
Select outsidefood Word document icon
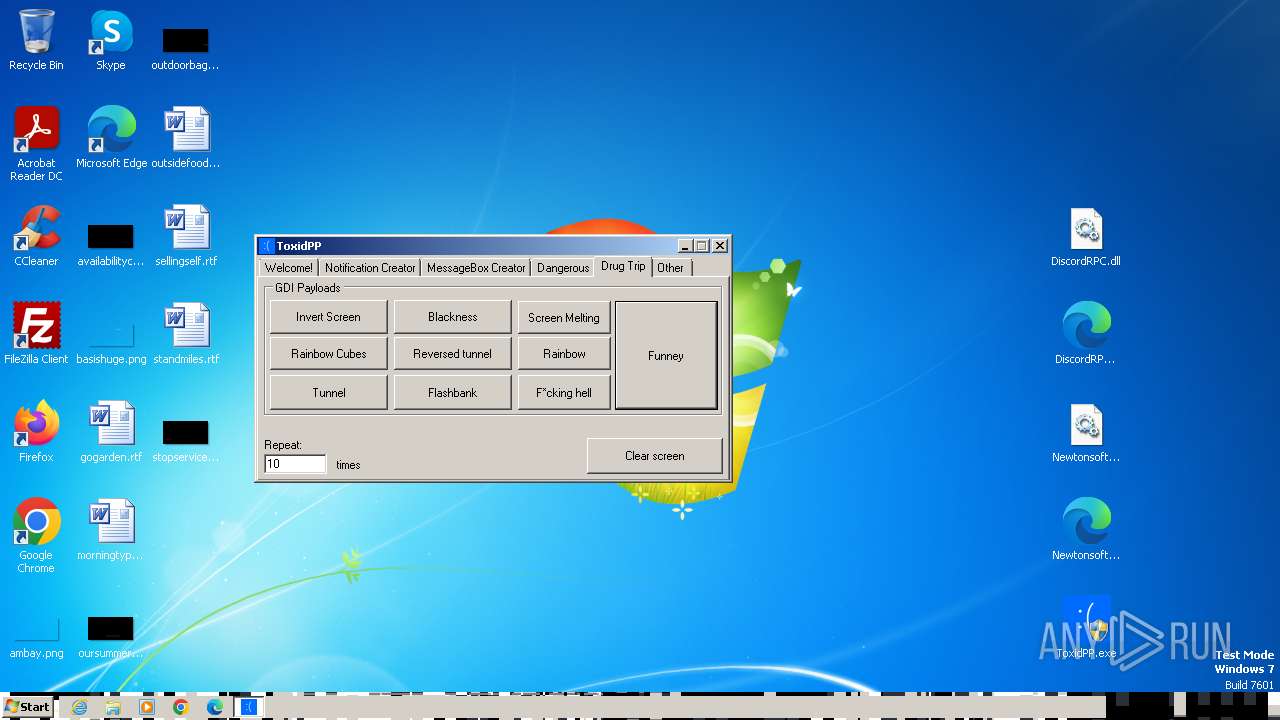[185, 138]
